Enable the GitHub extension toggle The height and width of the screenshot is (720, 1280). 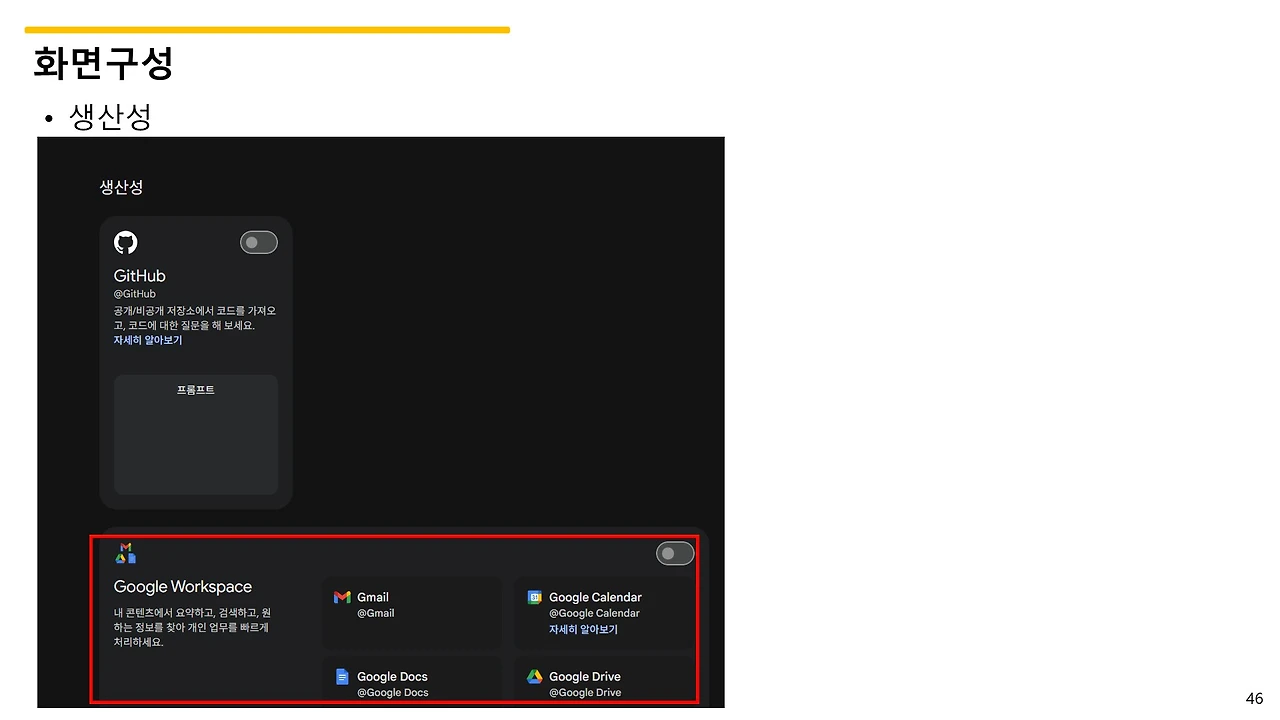click(x=259, y=242)
